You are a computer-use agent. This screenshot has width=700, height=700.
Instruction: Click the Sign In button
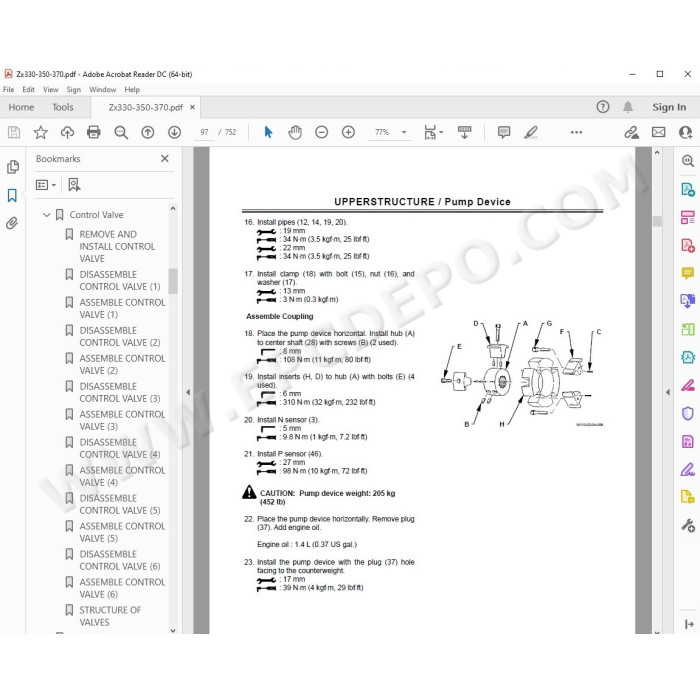click(669, 107)
